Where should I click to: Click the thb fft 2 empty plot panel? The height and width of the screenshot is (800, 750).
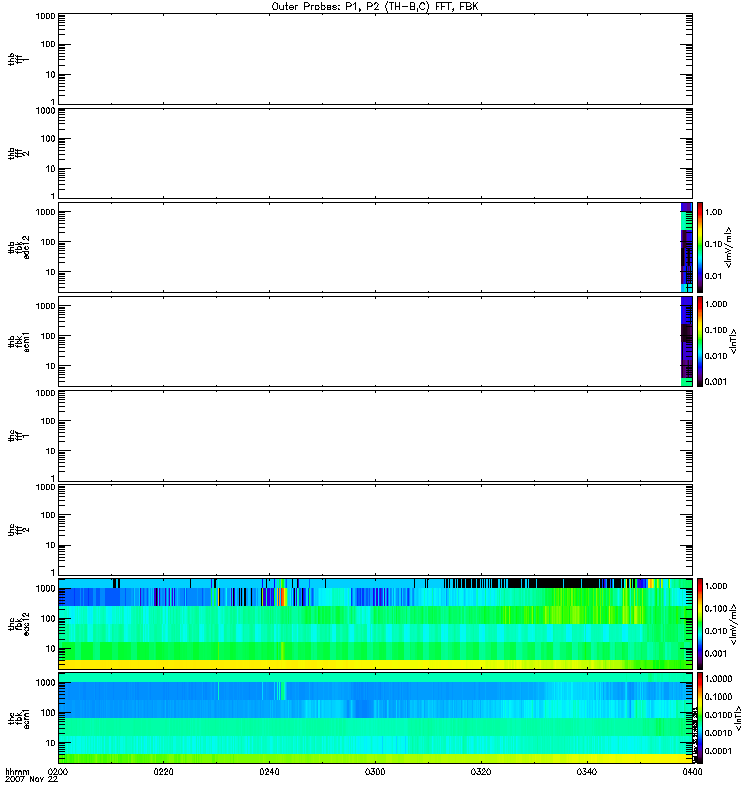(375, 152)
